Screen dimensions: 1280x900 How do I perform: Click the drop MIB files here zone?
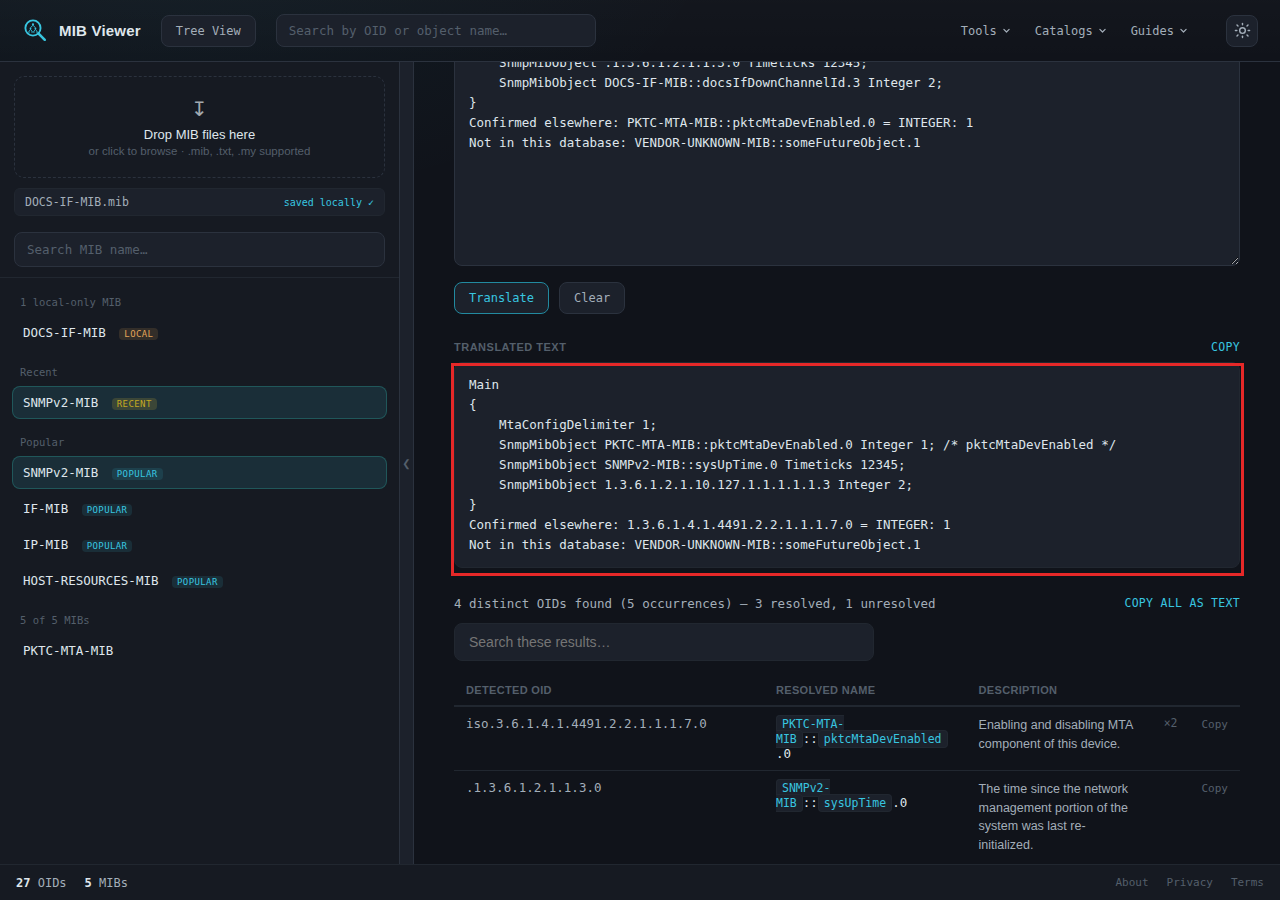click(x=199, y=128)
